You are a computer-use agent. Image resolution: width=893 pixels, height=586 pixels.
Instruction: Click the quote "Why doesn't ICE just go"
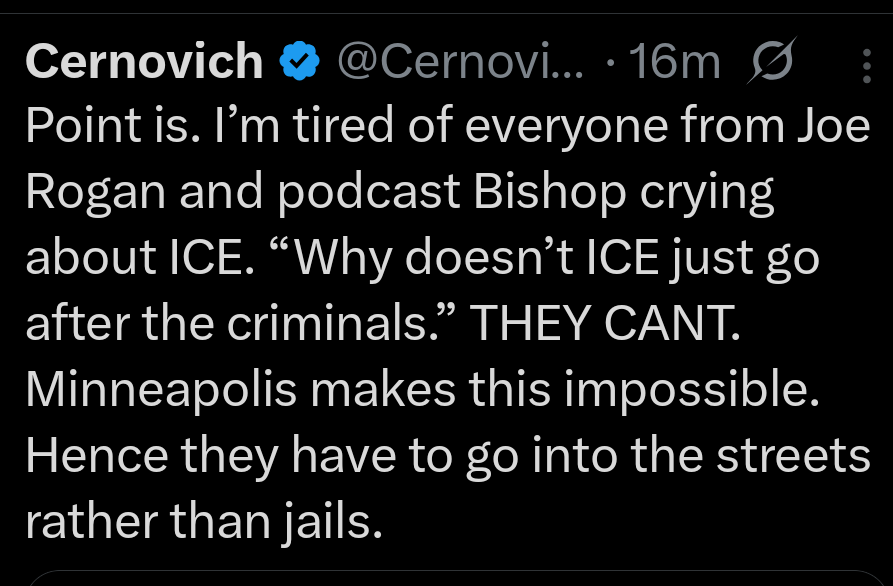[545, 259]
